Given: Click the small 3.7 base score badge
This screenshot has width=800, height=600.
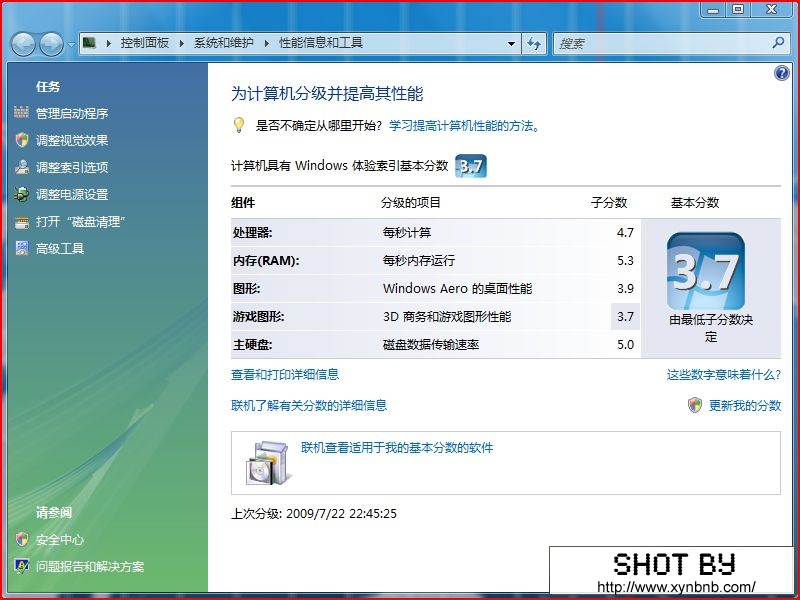Looking at the screenshot, I should (x=470, y=166).
